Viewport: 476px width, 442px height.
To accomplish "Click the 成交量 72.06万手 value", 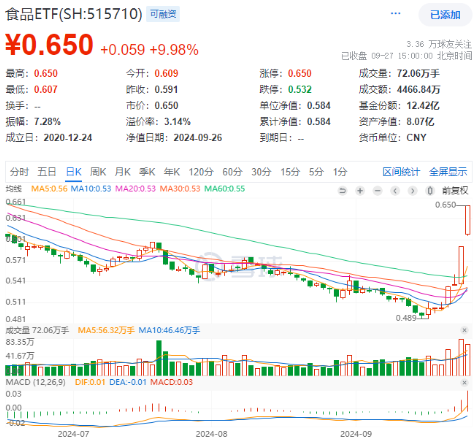I will click(x=418, y=73).
